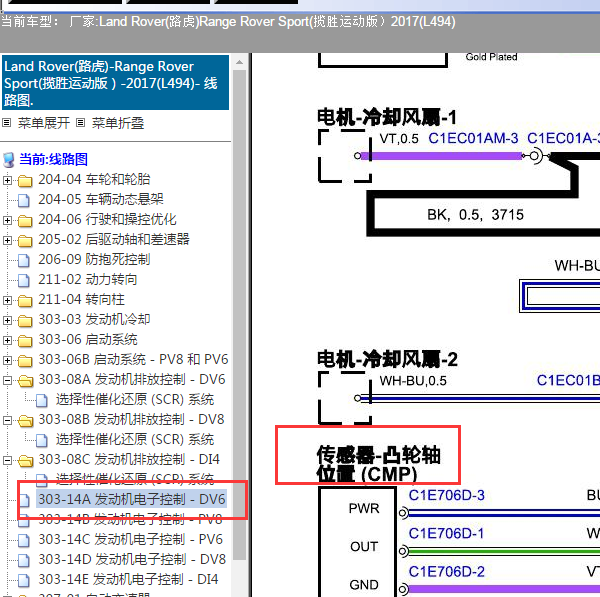Click the tree panel scroll-up arrow
This screenshot has height=597, width=600.
(240, 62)
